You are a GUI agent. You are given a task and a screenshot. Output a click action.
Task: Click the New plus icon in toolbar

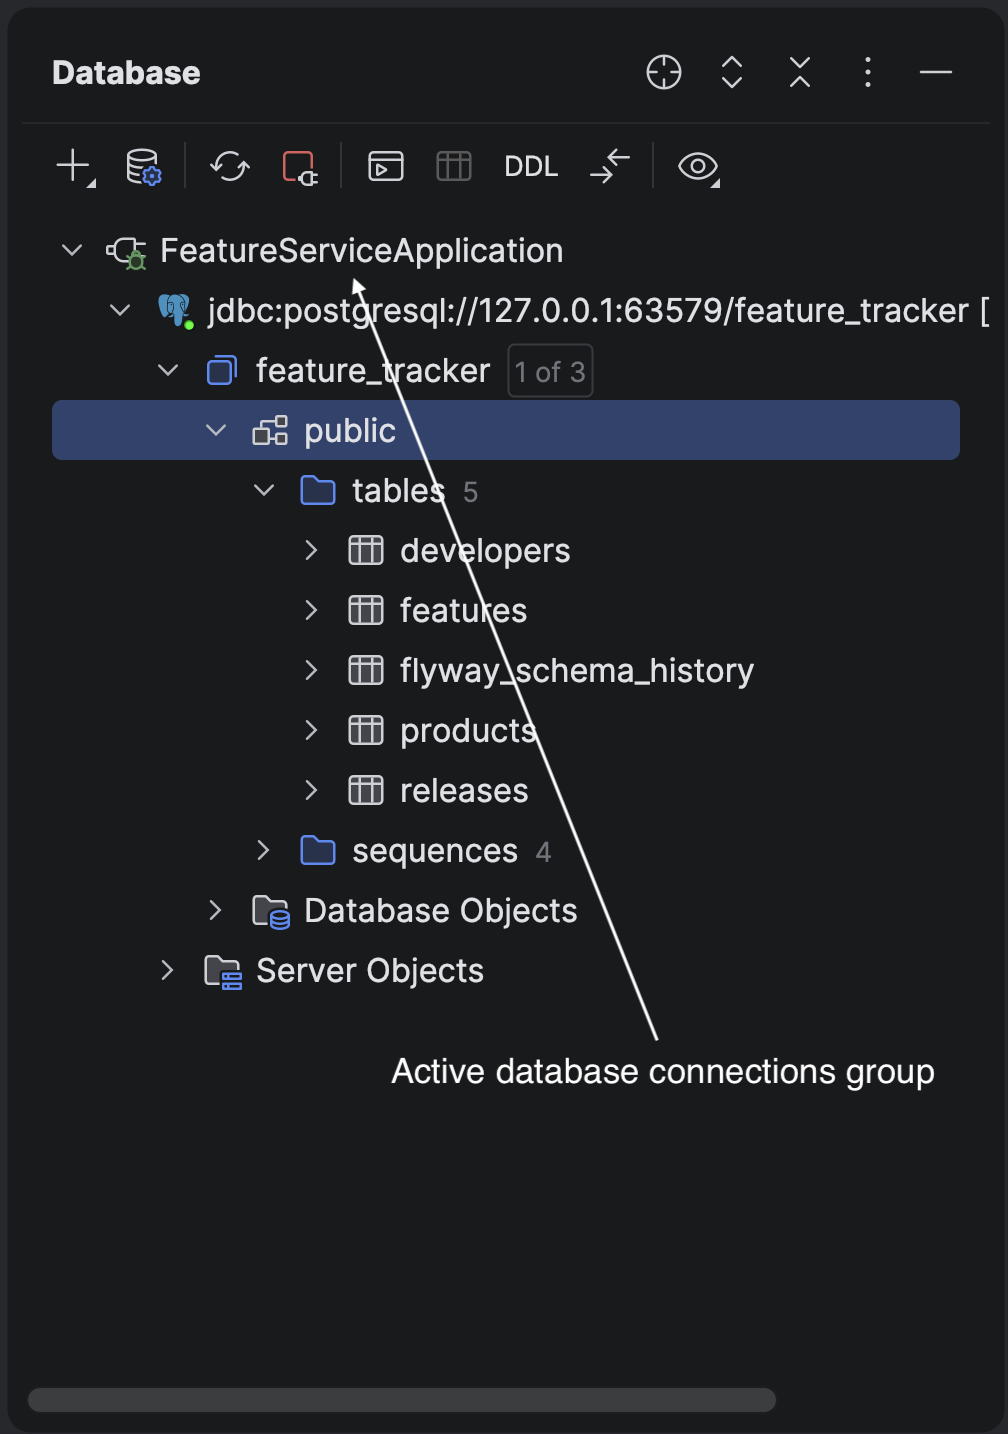tap(75, 167)
